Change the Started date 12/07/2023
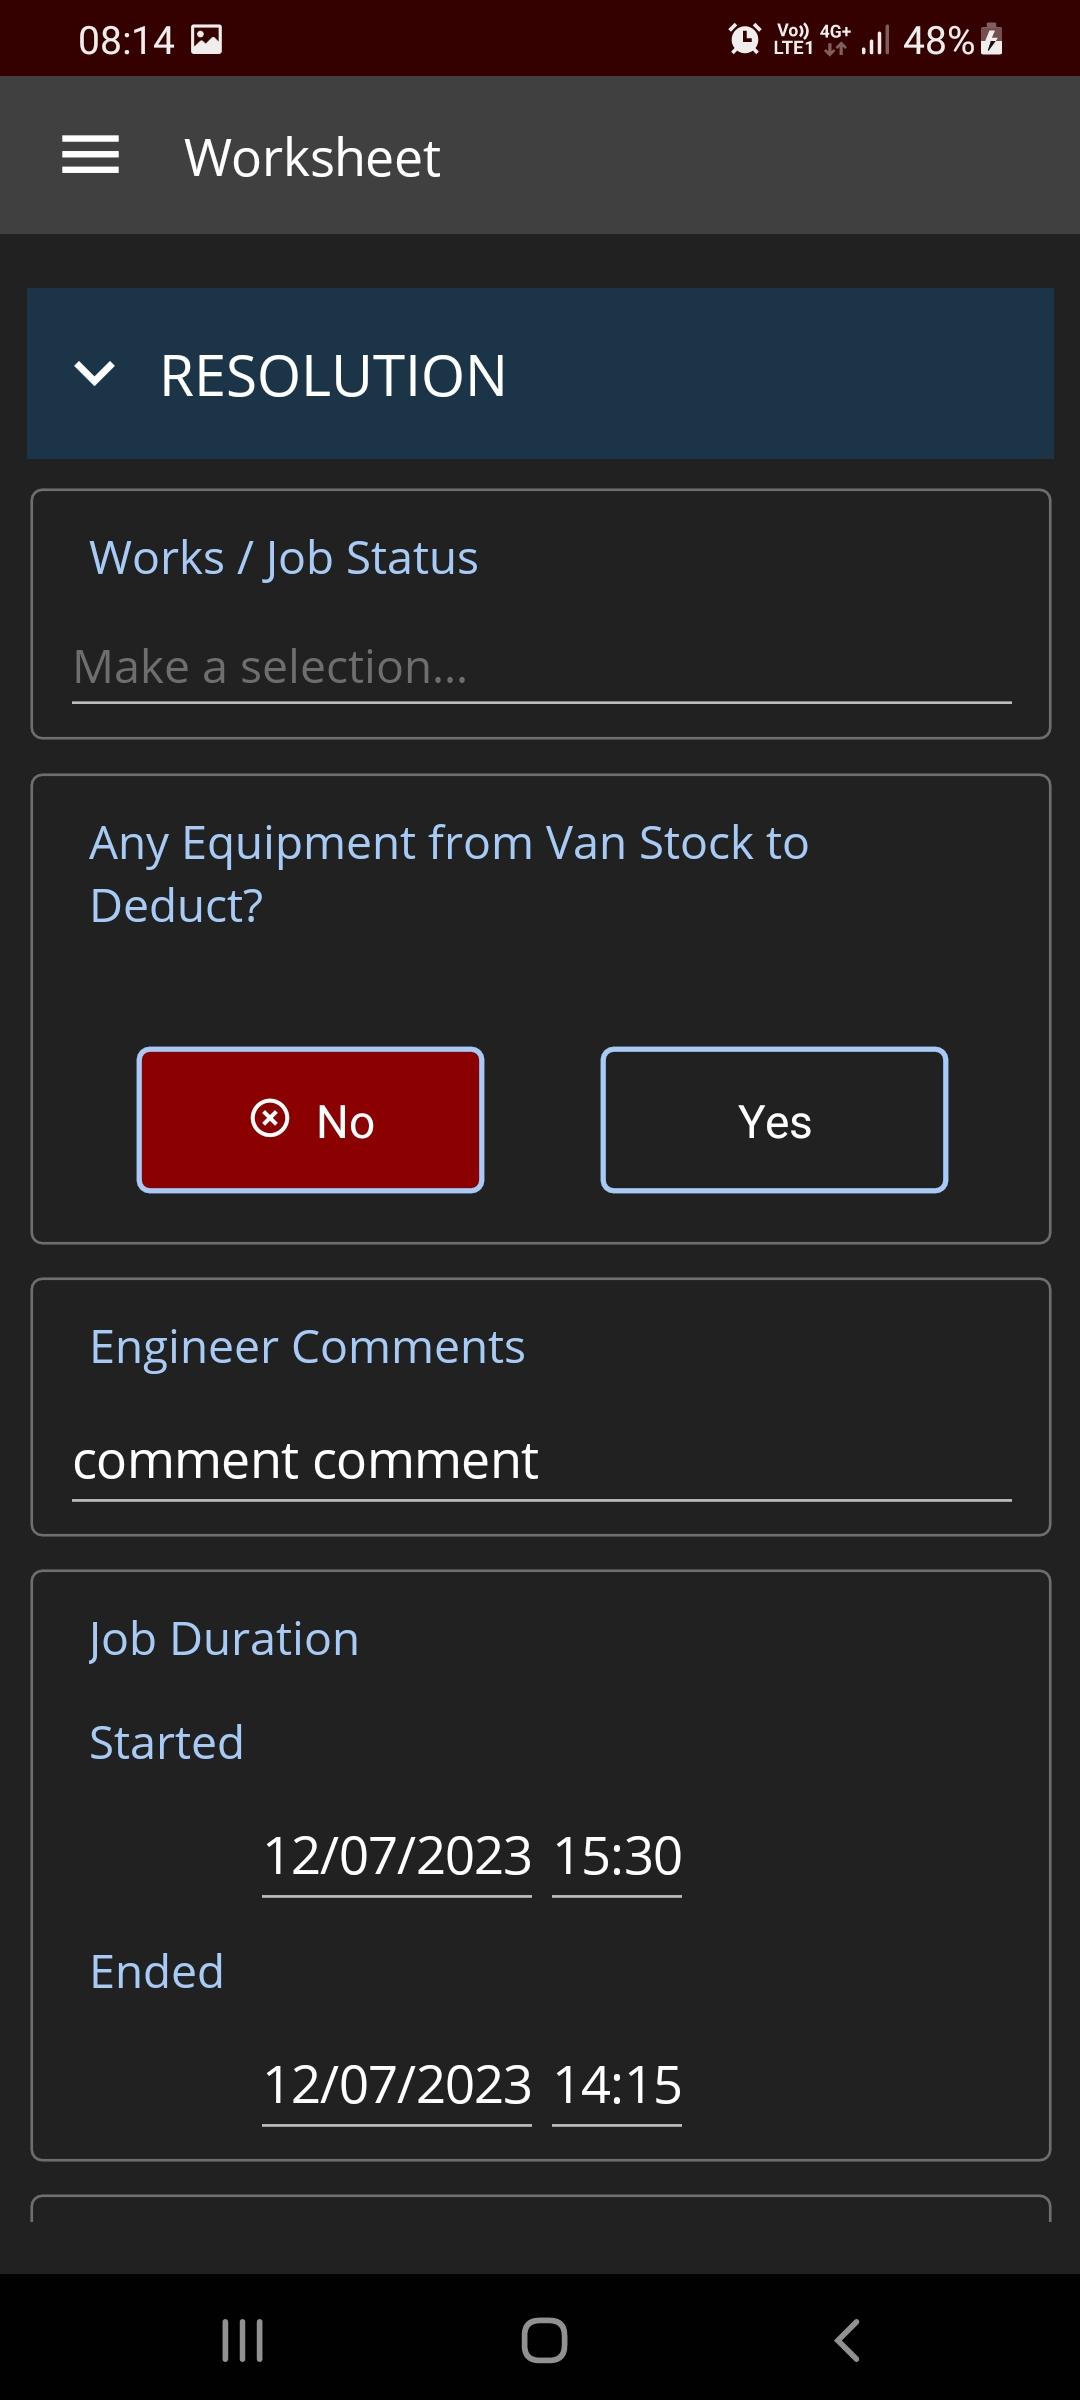Screen dimensions: 1080x2400 [x=397, y=1857]
